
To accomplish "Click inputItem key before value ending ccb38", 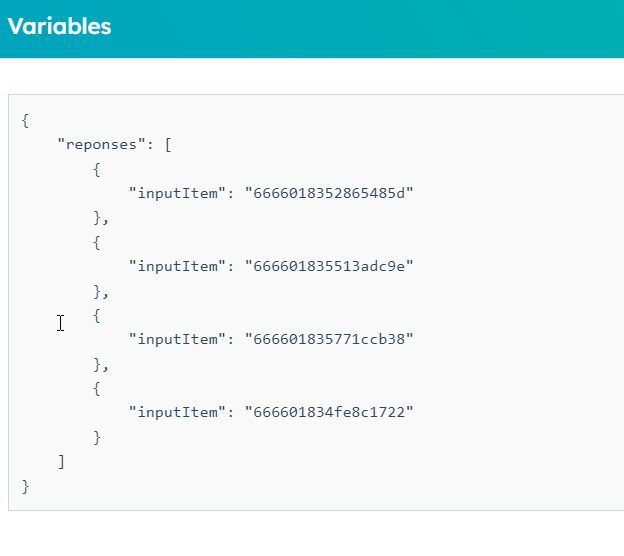I will 174,339.
